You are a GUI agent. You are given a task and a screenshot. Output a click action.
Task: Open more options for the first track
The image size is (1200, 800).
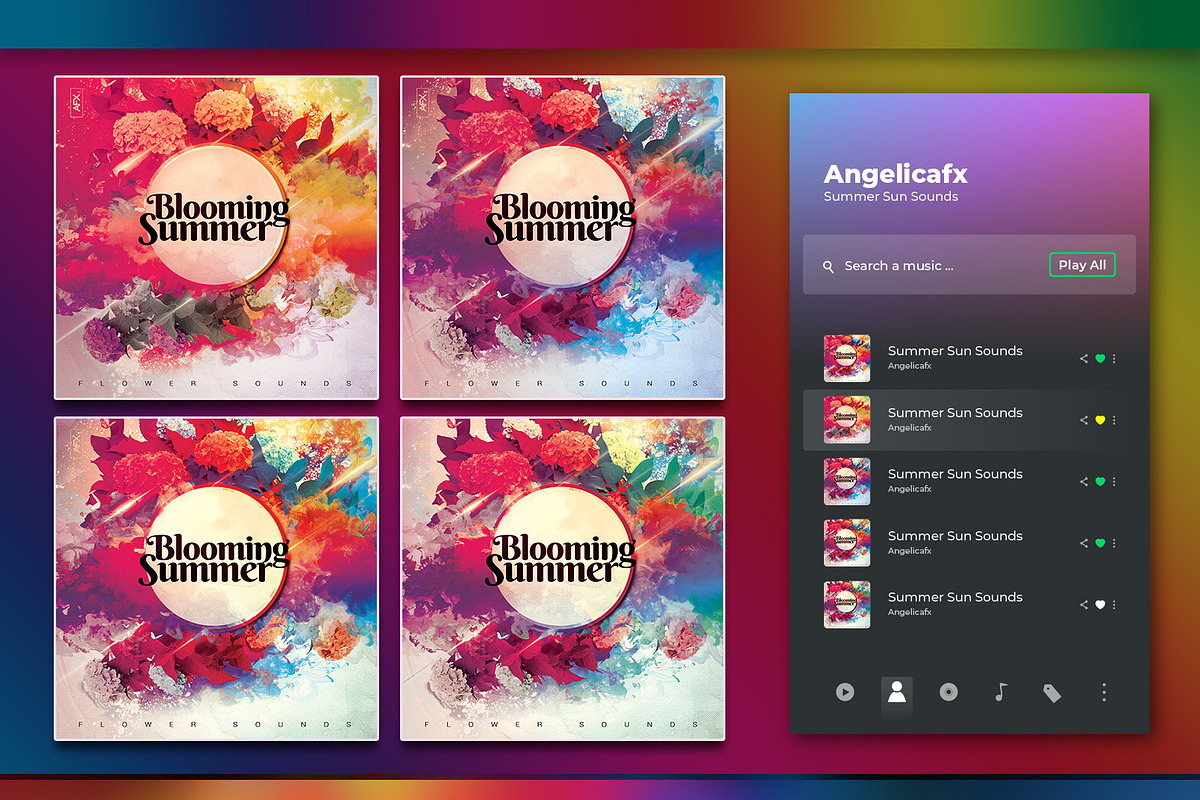1115,359
